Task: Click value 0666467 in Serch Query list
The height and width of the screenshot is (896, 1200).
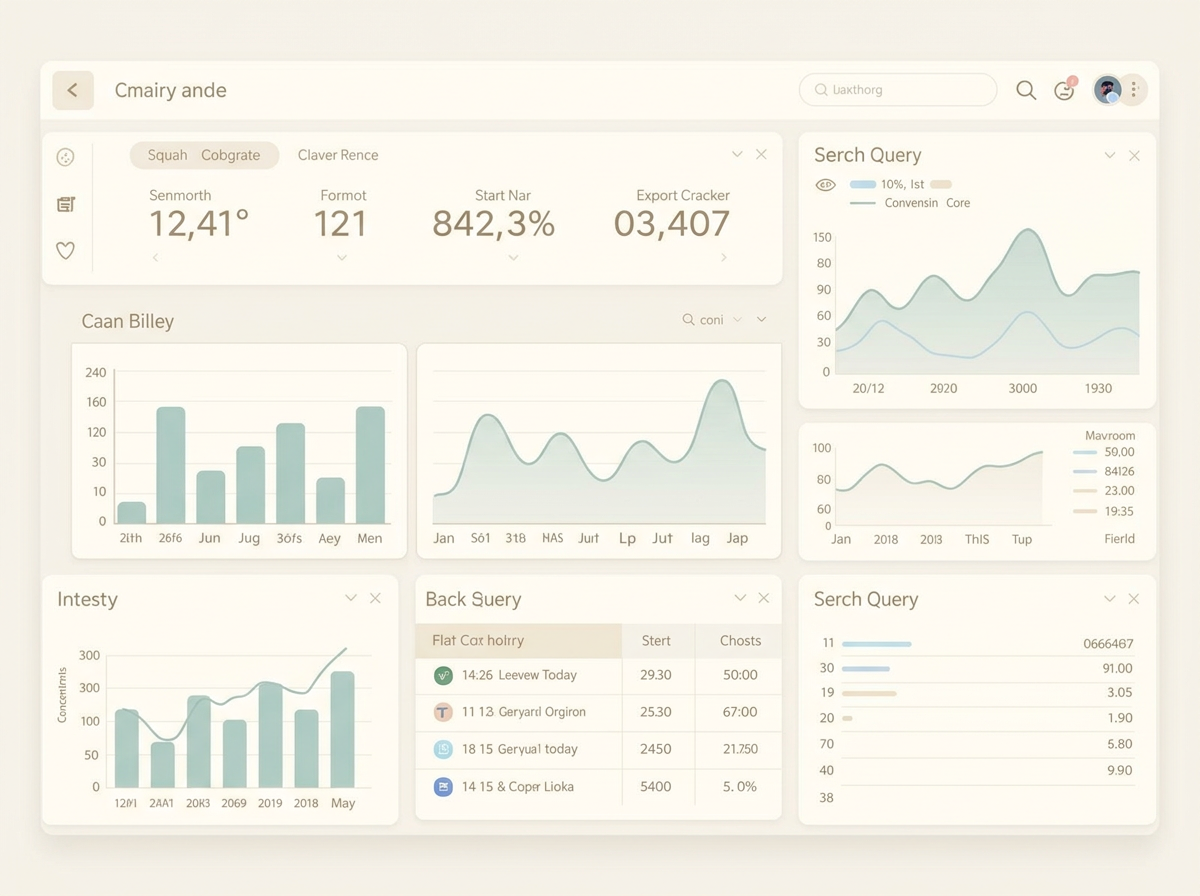Action: tap(1108, 644)
